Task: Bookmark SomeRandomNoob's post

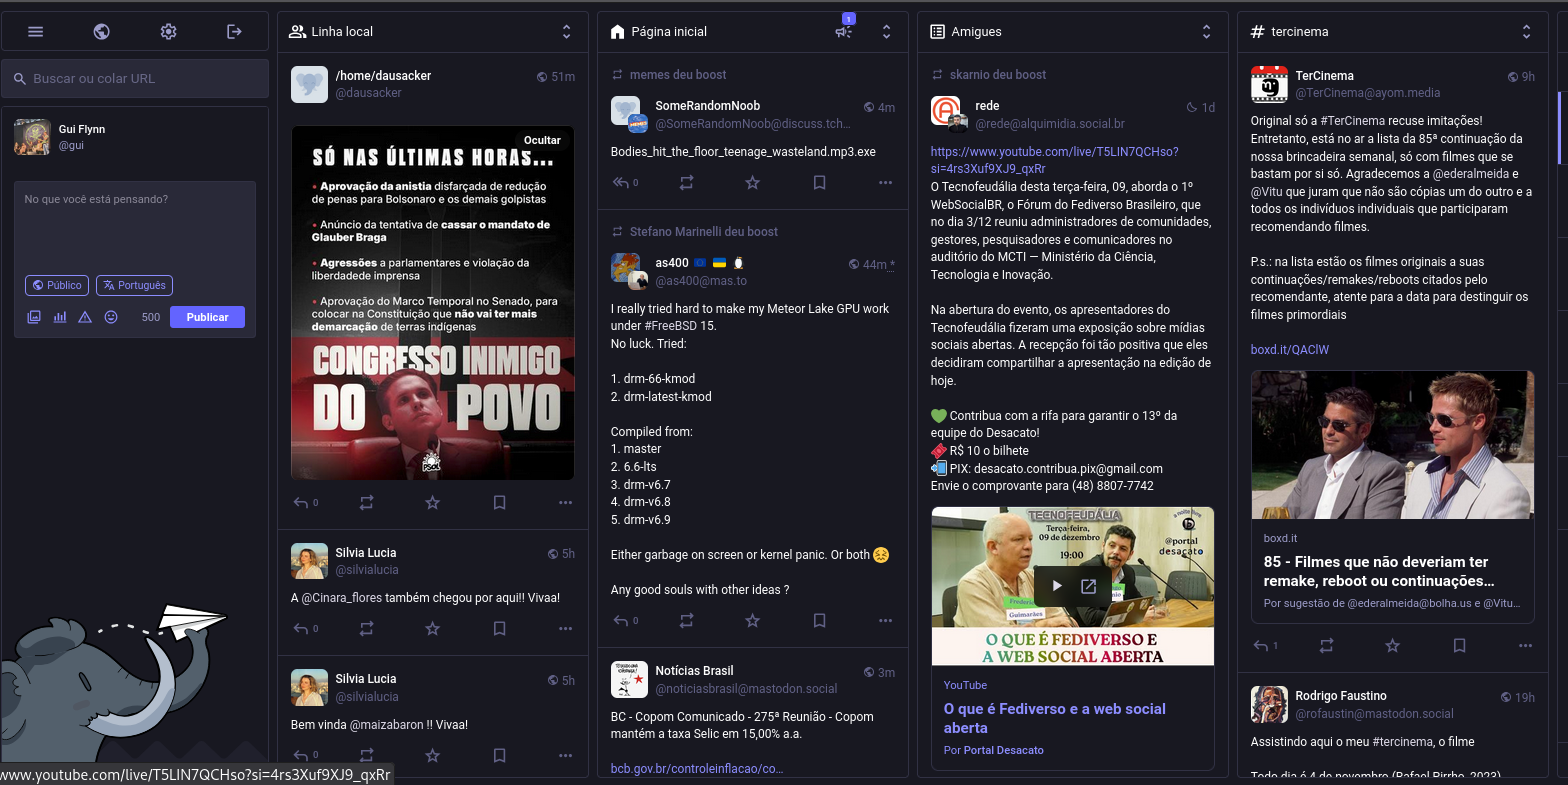Action: click(819, 182)
